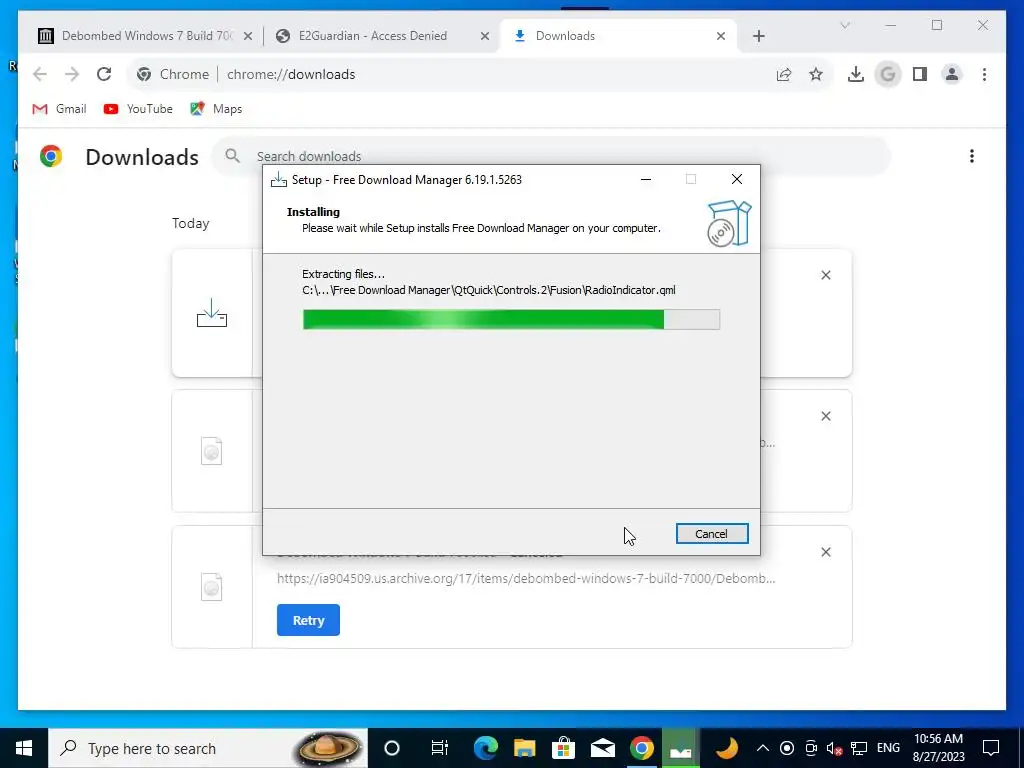Switch to the Debombed Windows 7 Build tab
Screen dimensions: 1024x768
pos(147,36)
